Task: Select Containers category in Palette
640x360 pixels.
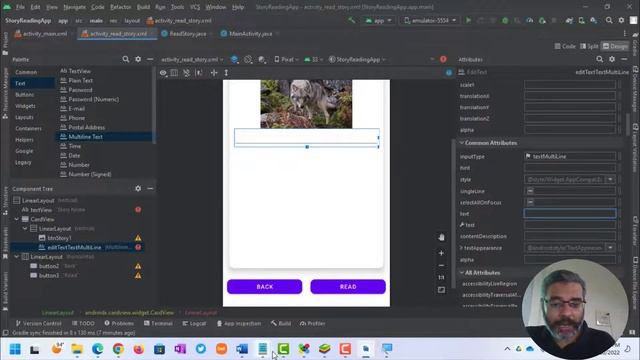Action: [28, 128]
